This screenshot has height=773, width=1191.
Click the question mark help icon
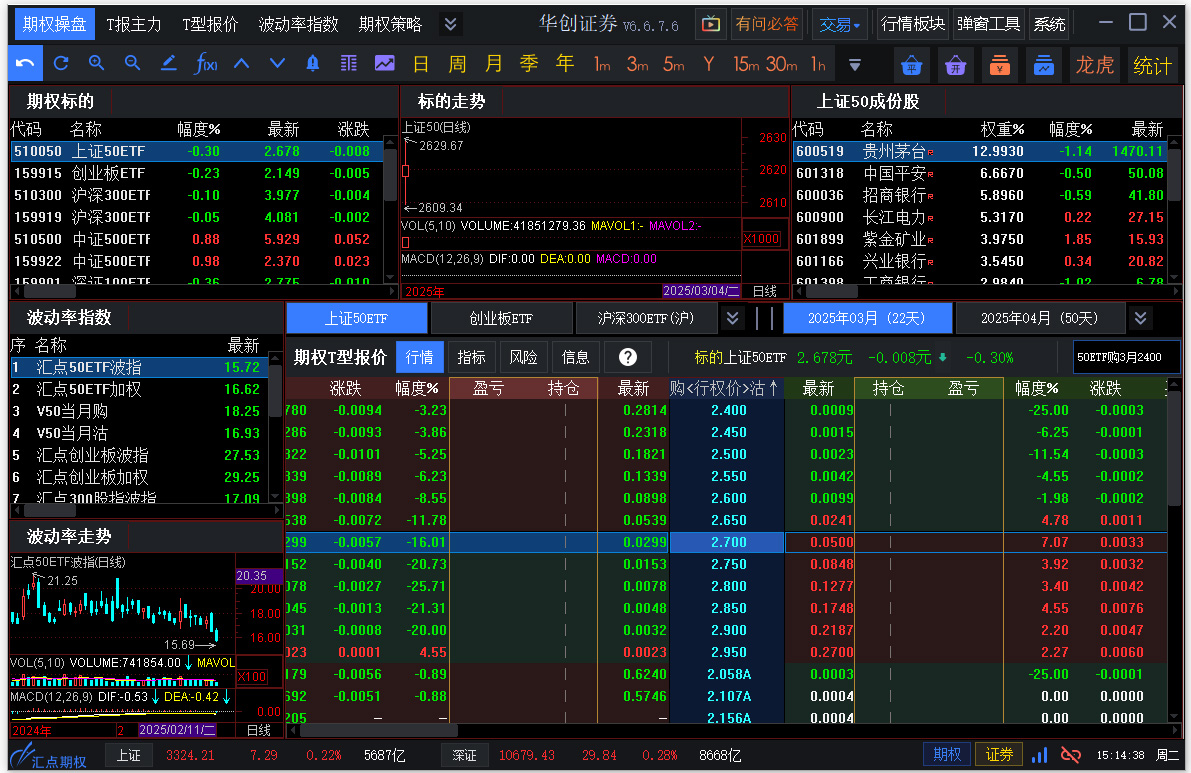pyautogui.click(x=628, y=357)
